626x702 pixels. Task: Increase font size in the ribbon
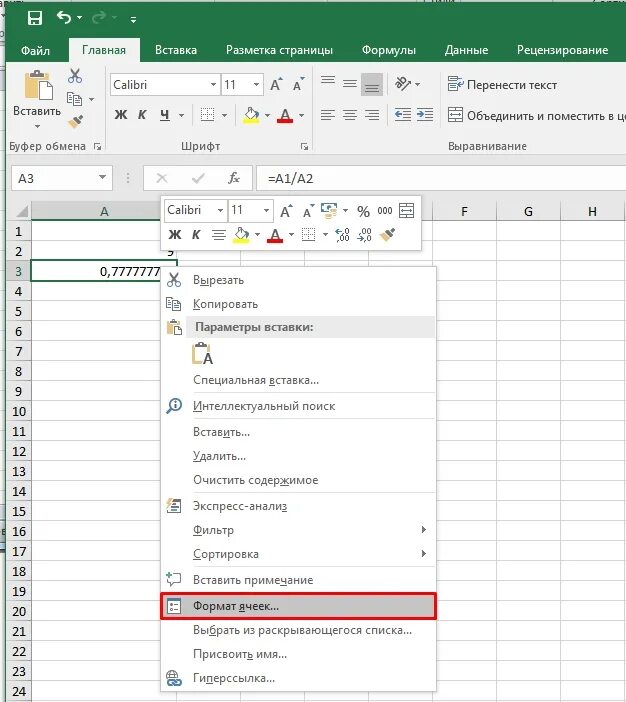coord(276,85)
